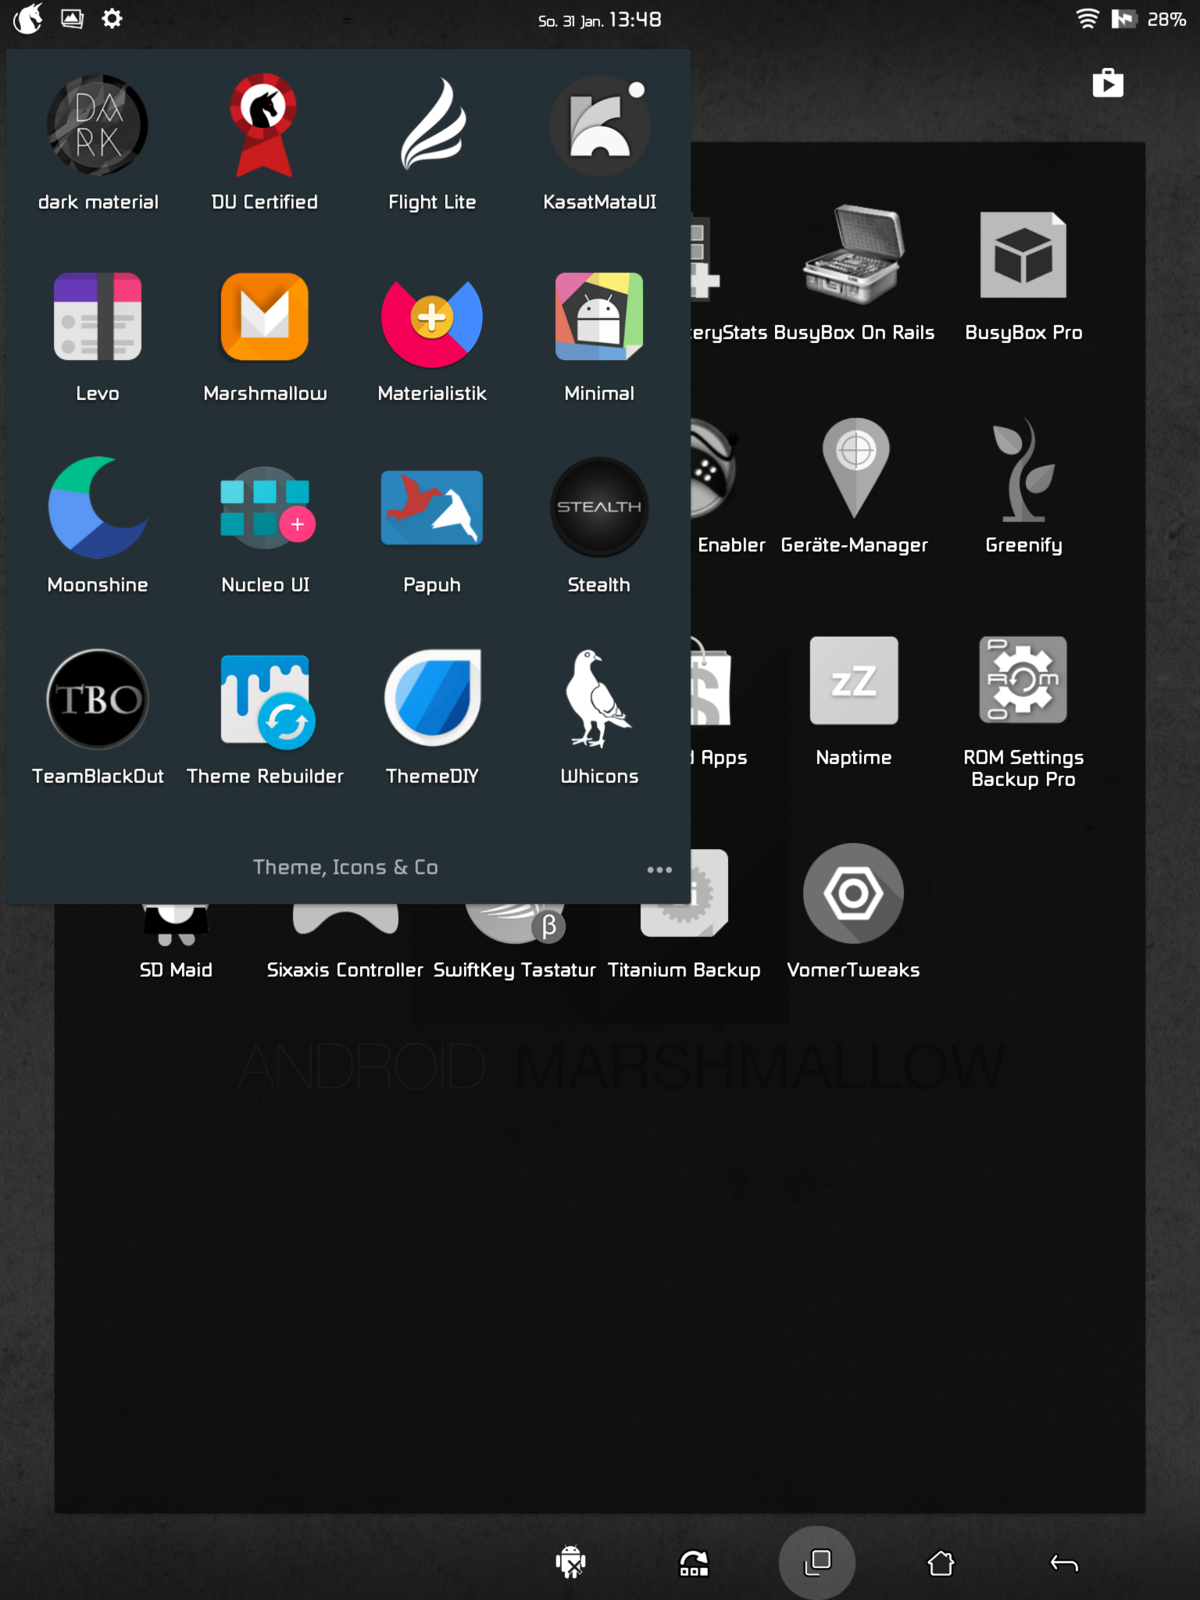Tap the back navigation arrow
The width and height of the screenshot is (1200, 1600).
click(1064, 1563)
